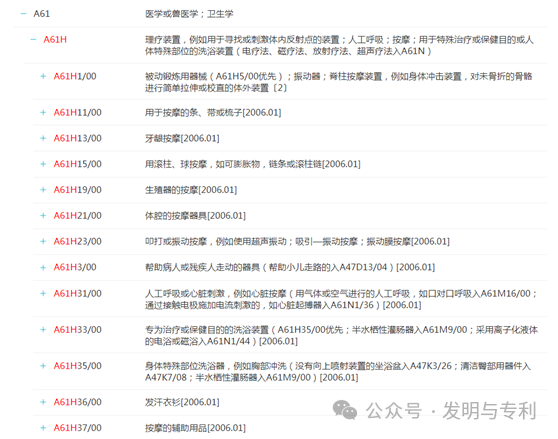Expand the A61H13/00 row
The image size is (558, 439).
(x=43, y=138)
